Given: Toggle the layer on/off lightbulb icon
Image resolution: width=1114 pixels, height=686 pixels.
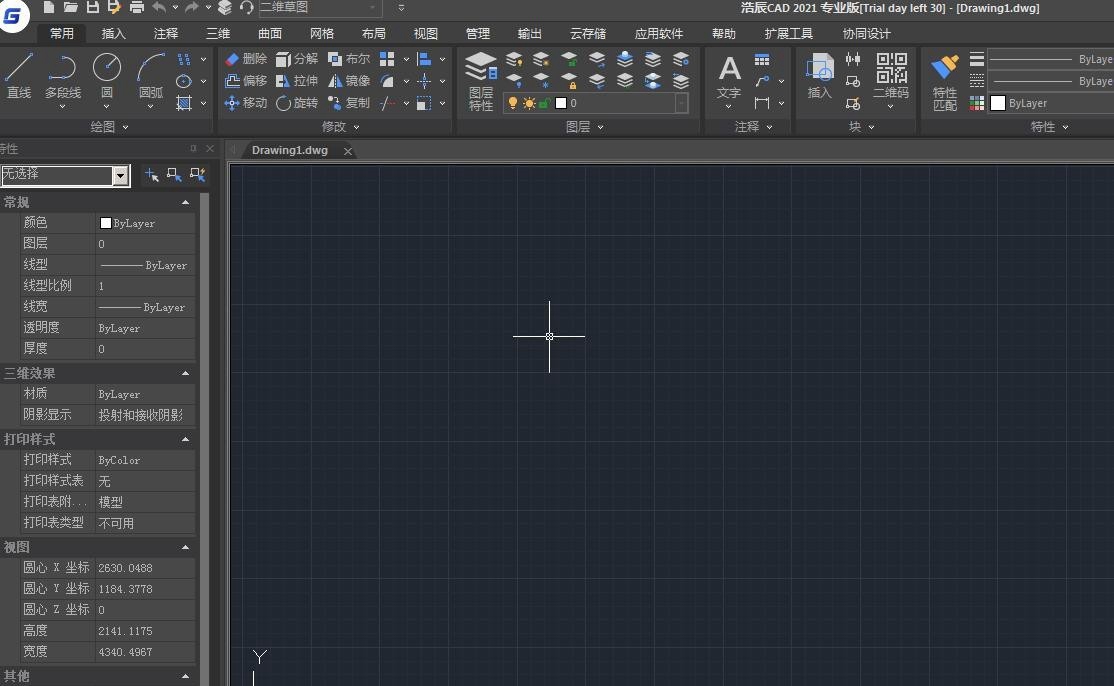Looking at the screenshot, I should click(512, 103).
